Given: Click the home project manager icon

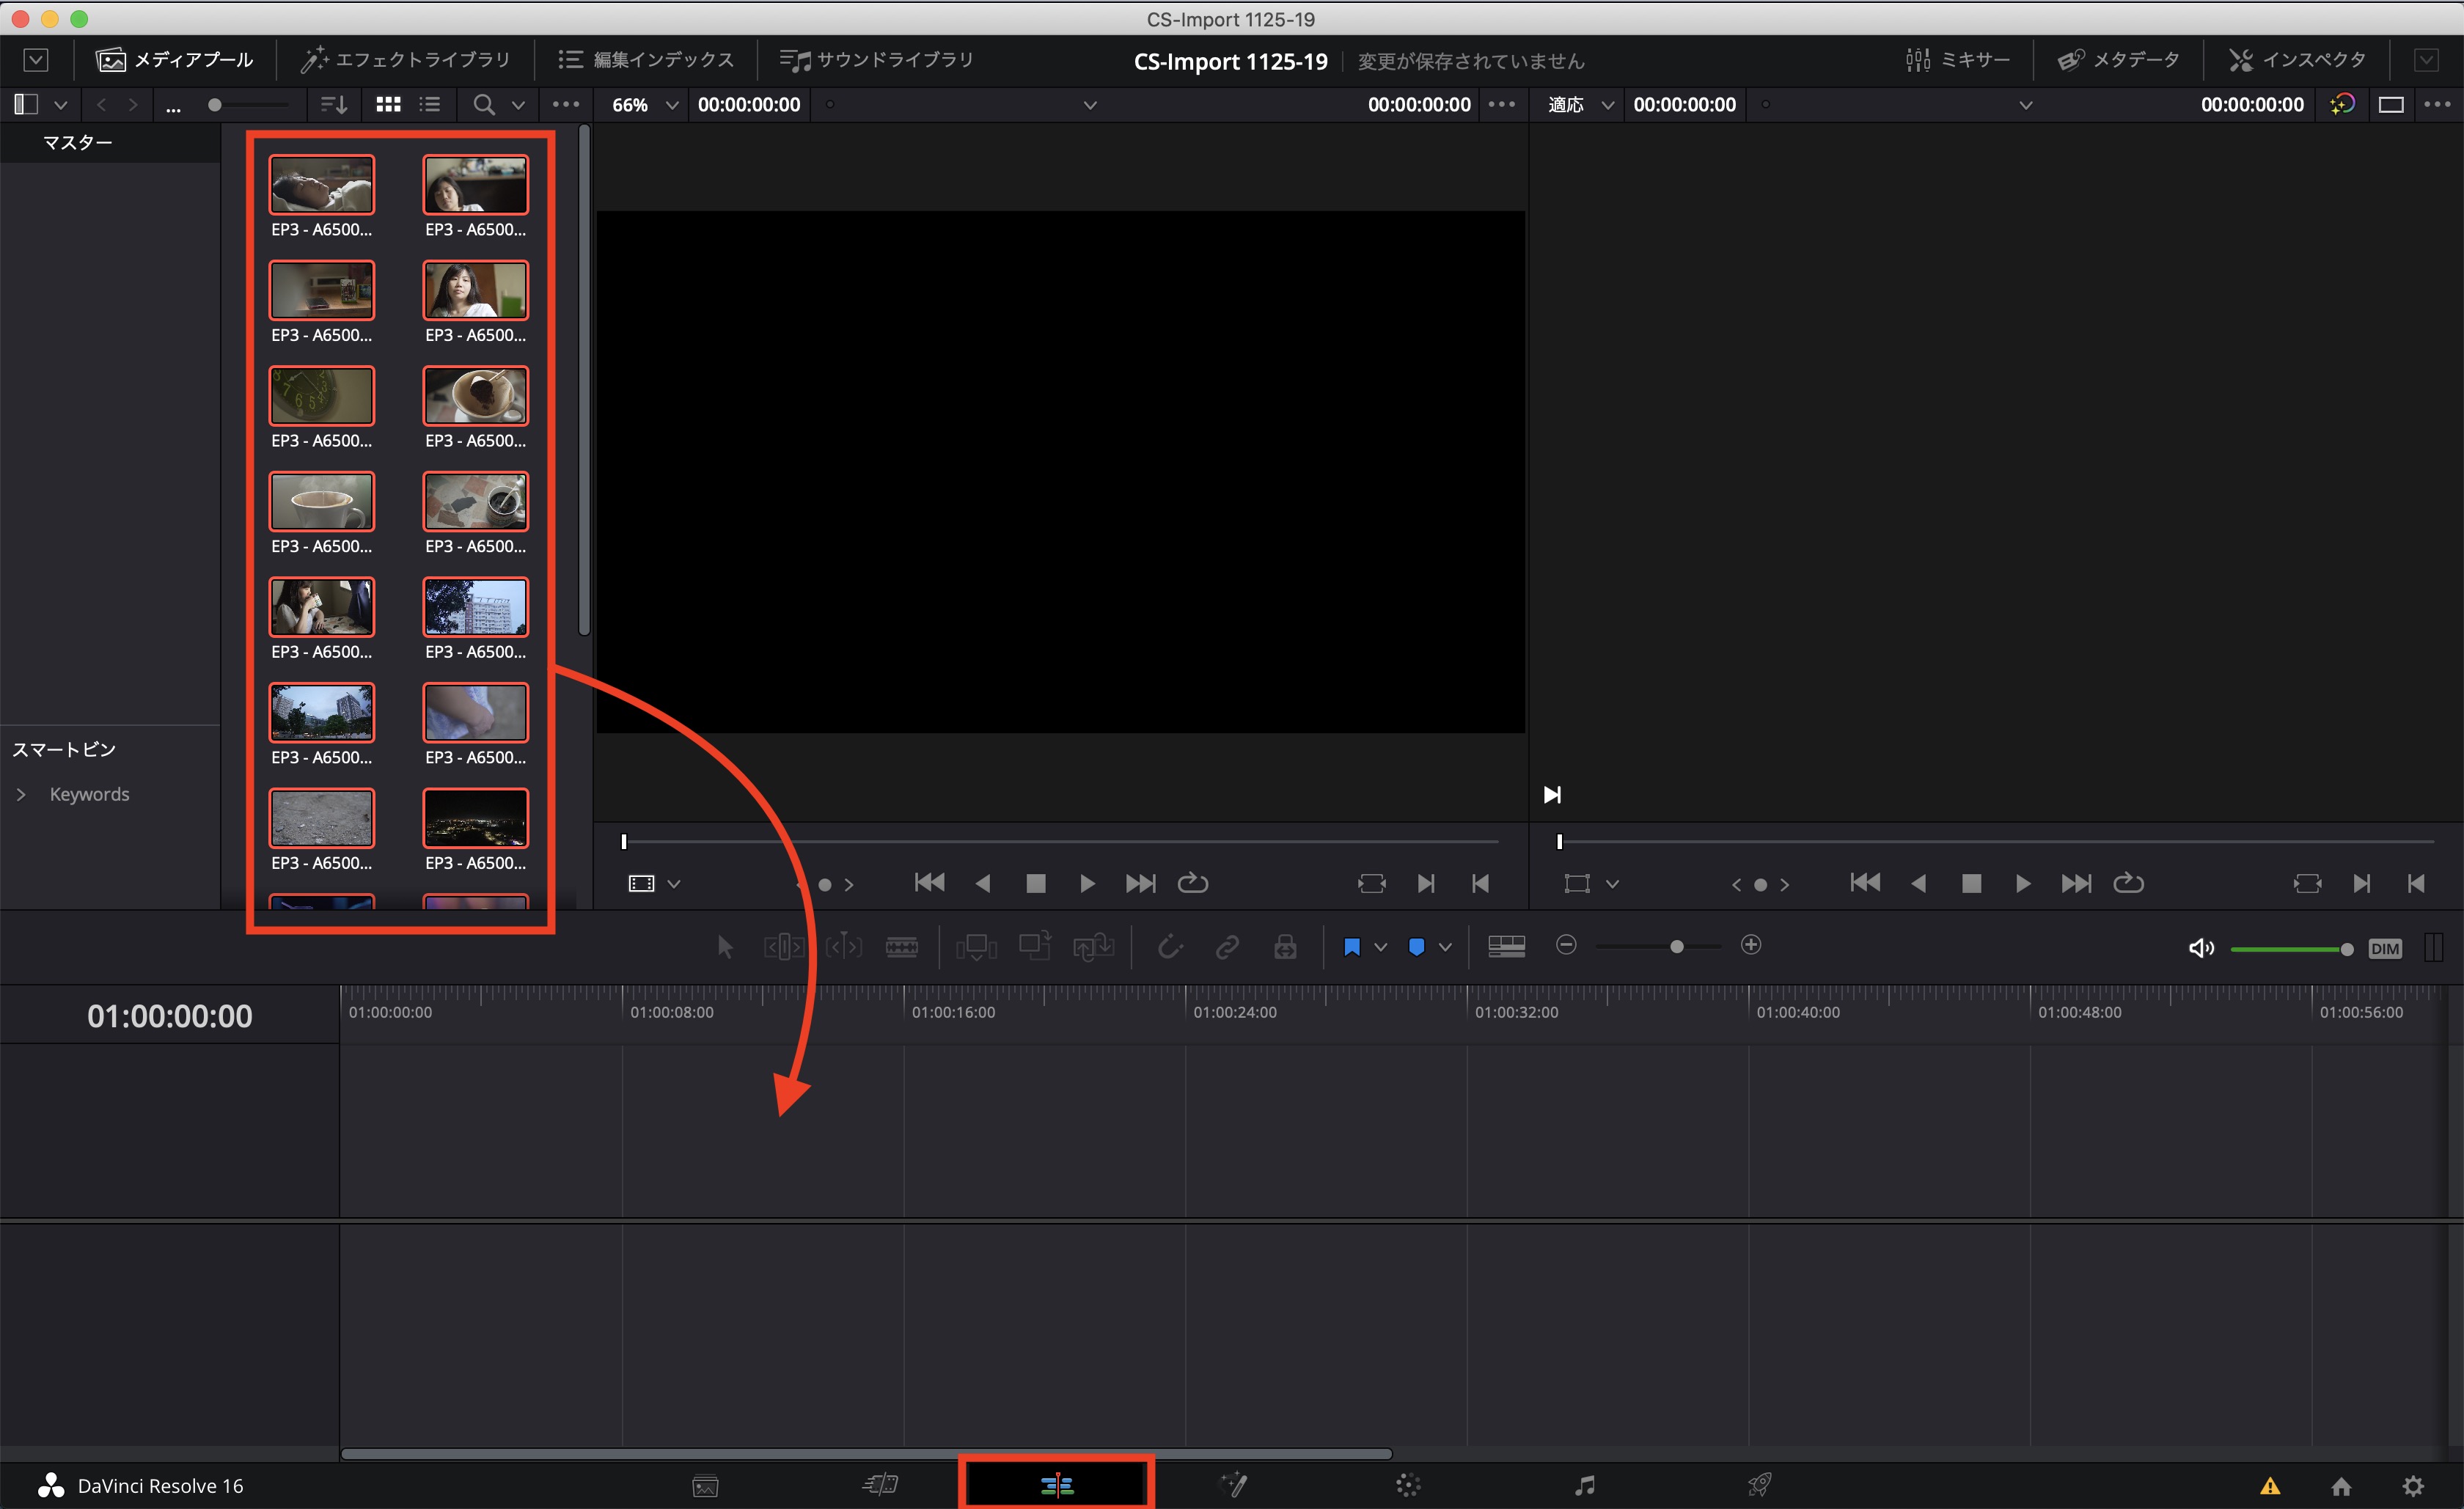Looking at the screenshot, I should [x=2341, y=1486].
